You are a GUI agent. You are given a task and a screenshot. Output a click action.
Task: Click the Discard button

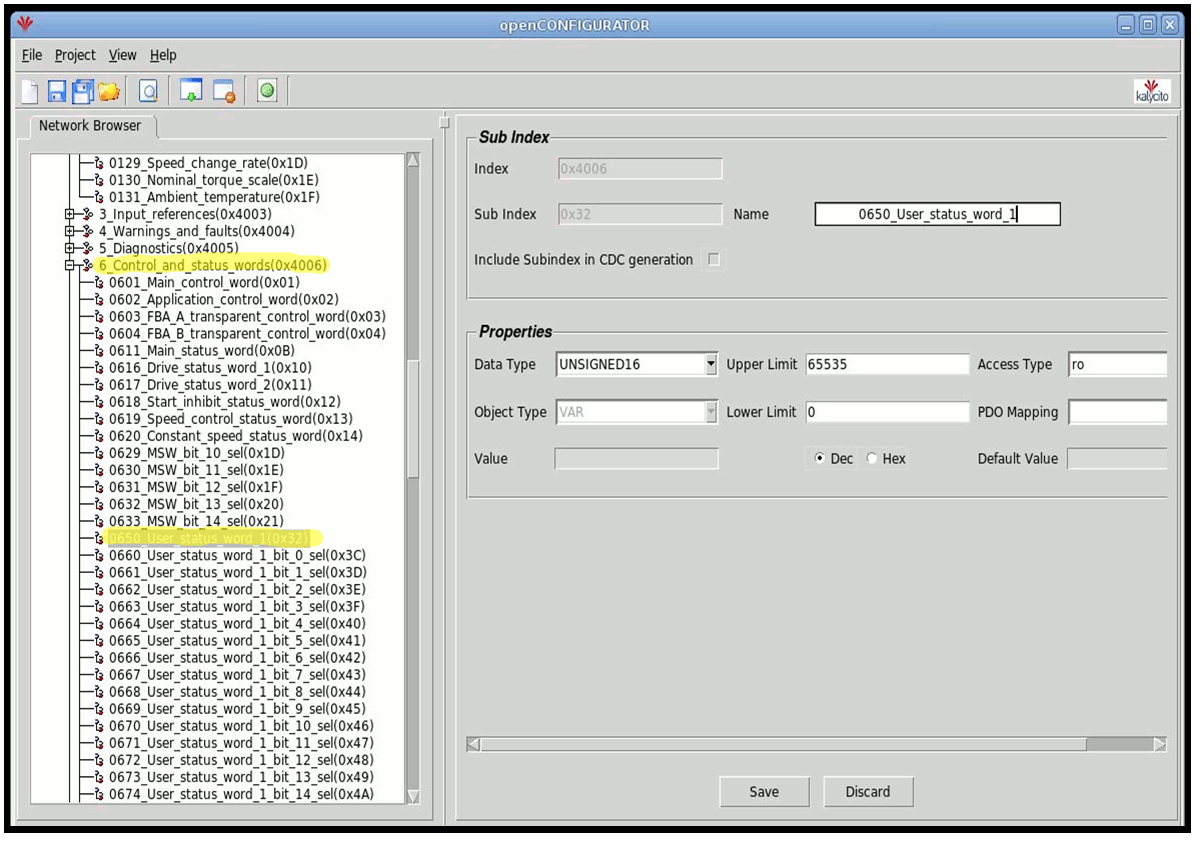click(x=868, y=792)
